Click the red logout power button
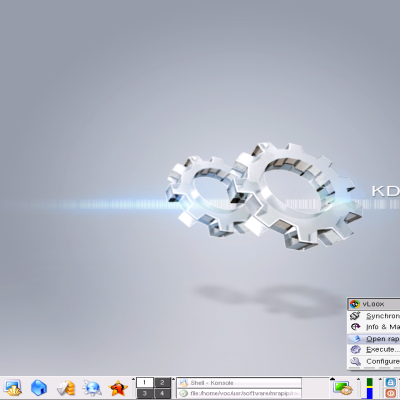Screen dimensions: 400x400 pyautogui.click(x=390, y=393)
